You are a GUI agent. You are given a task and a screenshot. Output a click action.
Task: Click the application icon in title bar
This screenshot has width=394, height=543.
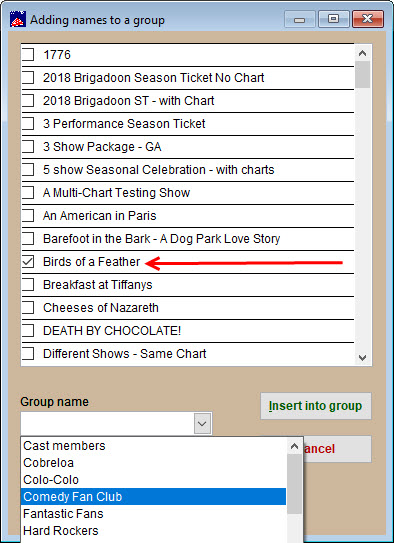tap(18, 19)
